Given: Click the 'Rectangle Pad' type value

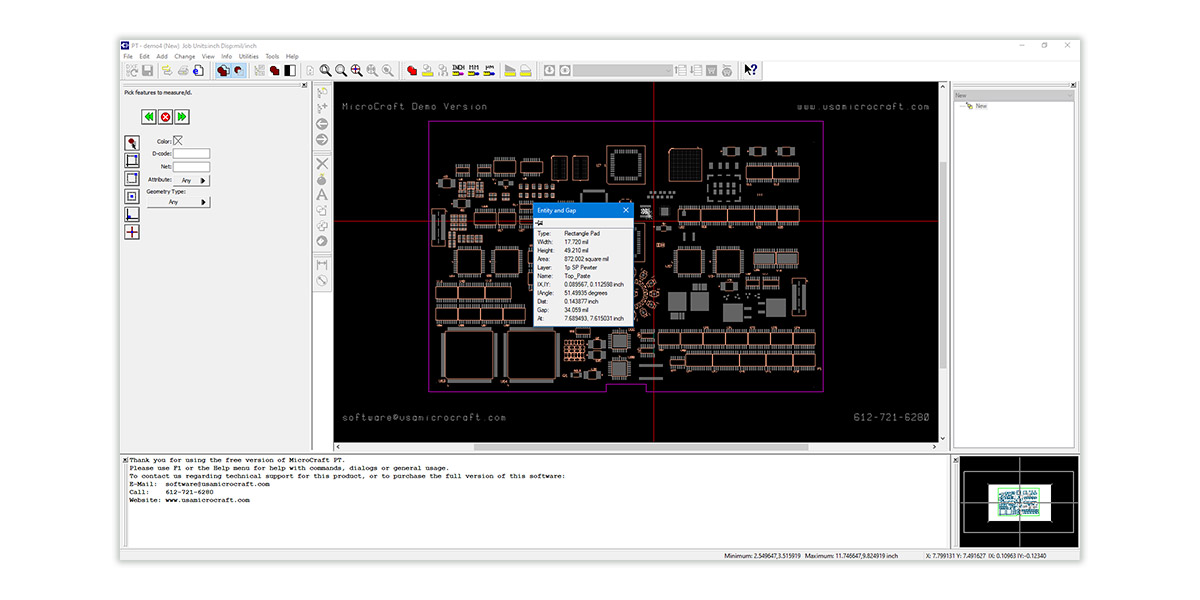Looking at the screenshot, I should [582, 233].
